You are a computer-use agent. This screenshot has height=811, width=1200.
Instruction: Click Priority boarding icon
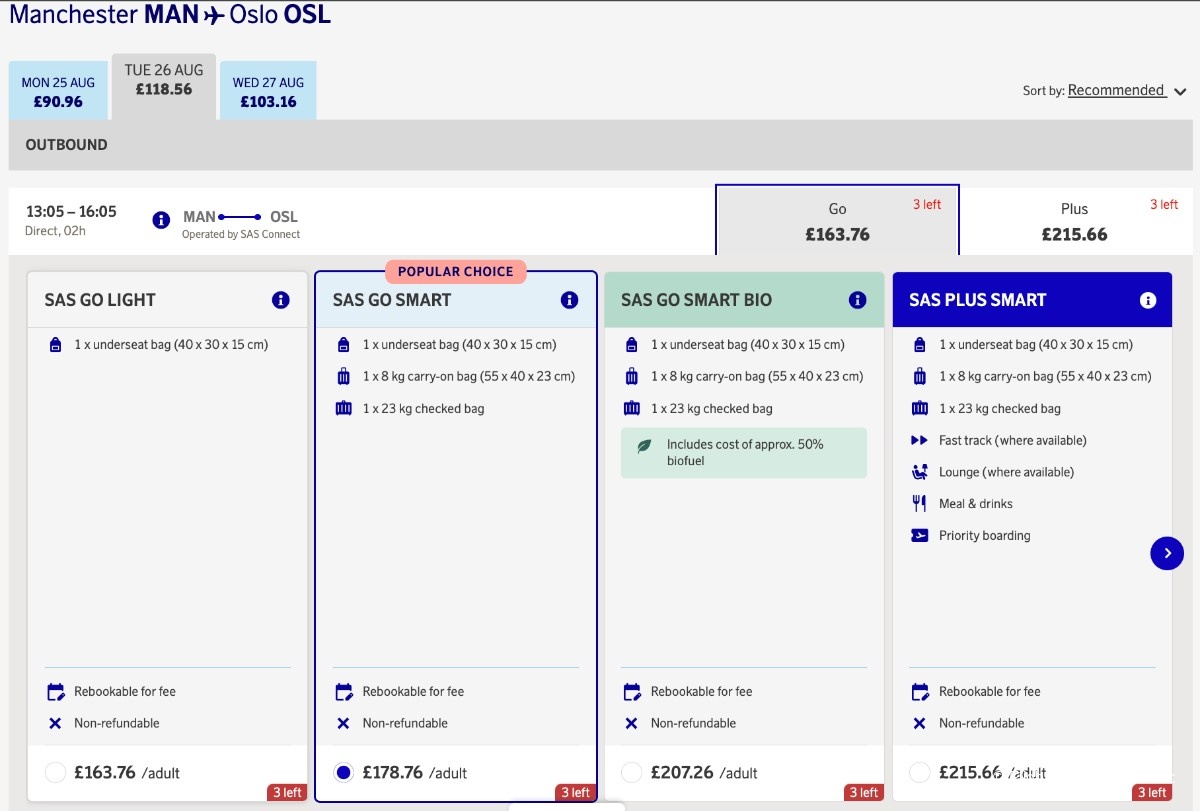(x=920, y=536)
